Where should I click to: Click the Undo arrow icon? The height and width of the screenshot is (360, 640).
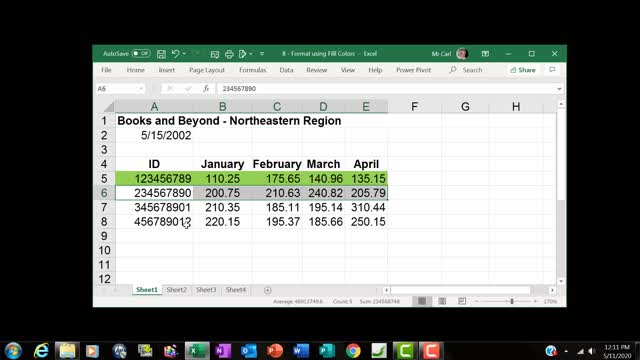click(176, 54)
